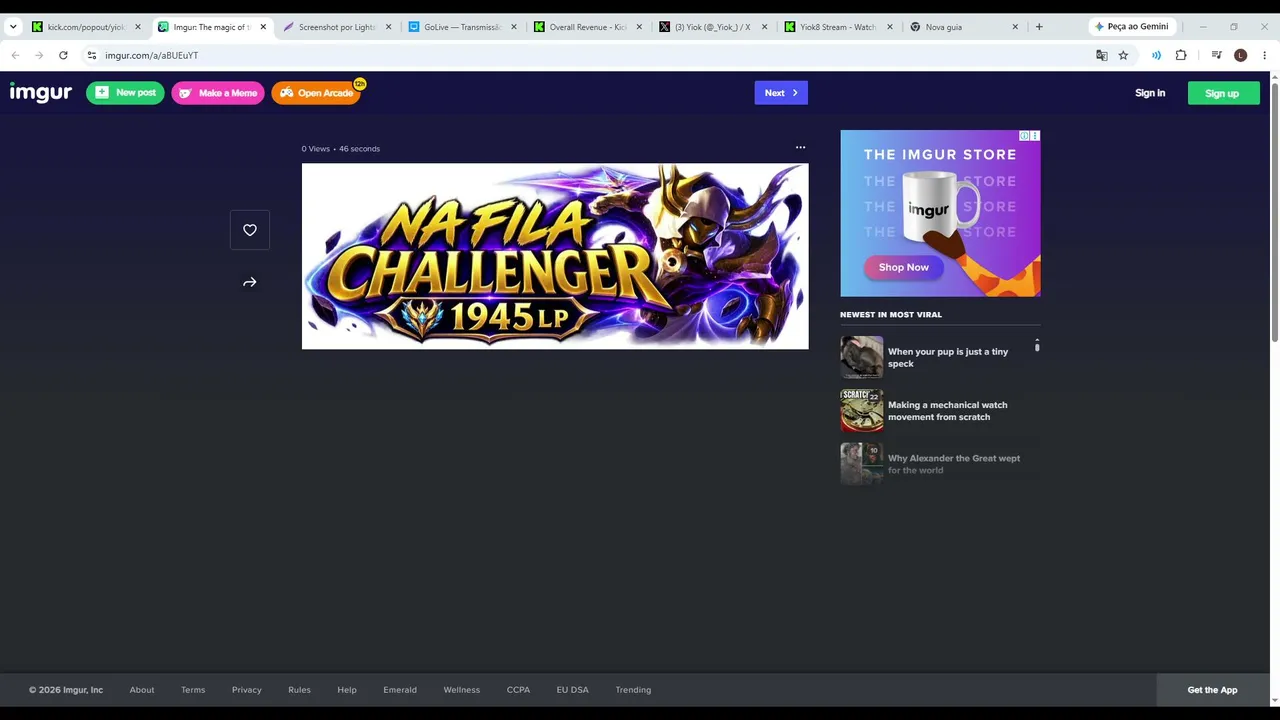Open the Rules footer link
1280x720 pixels.
[x=299, y=690]
